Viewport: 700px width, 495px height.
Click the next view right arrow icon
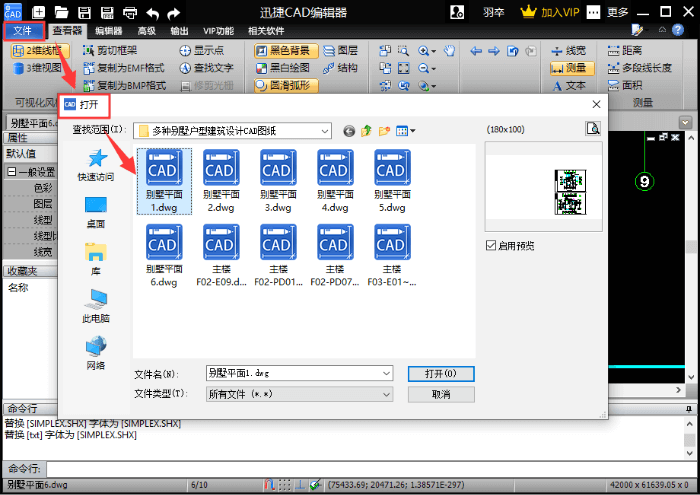point(494,51)
